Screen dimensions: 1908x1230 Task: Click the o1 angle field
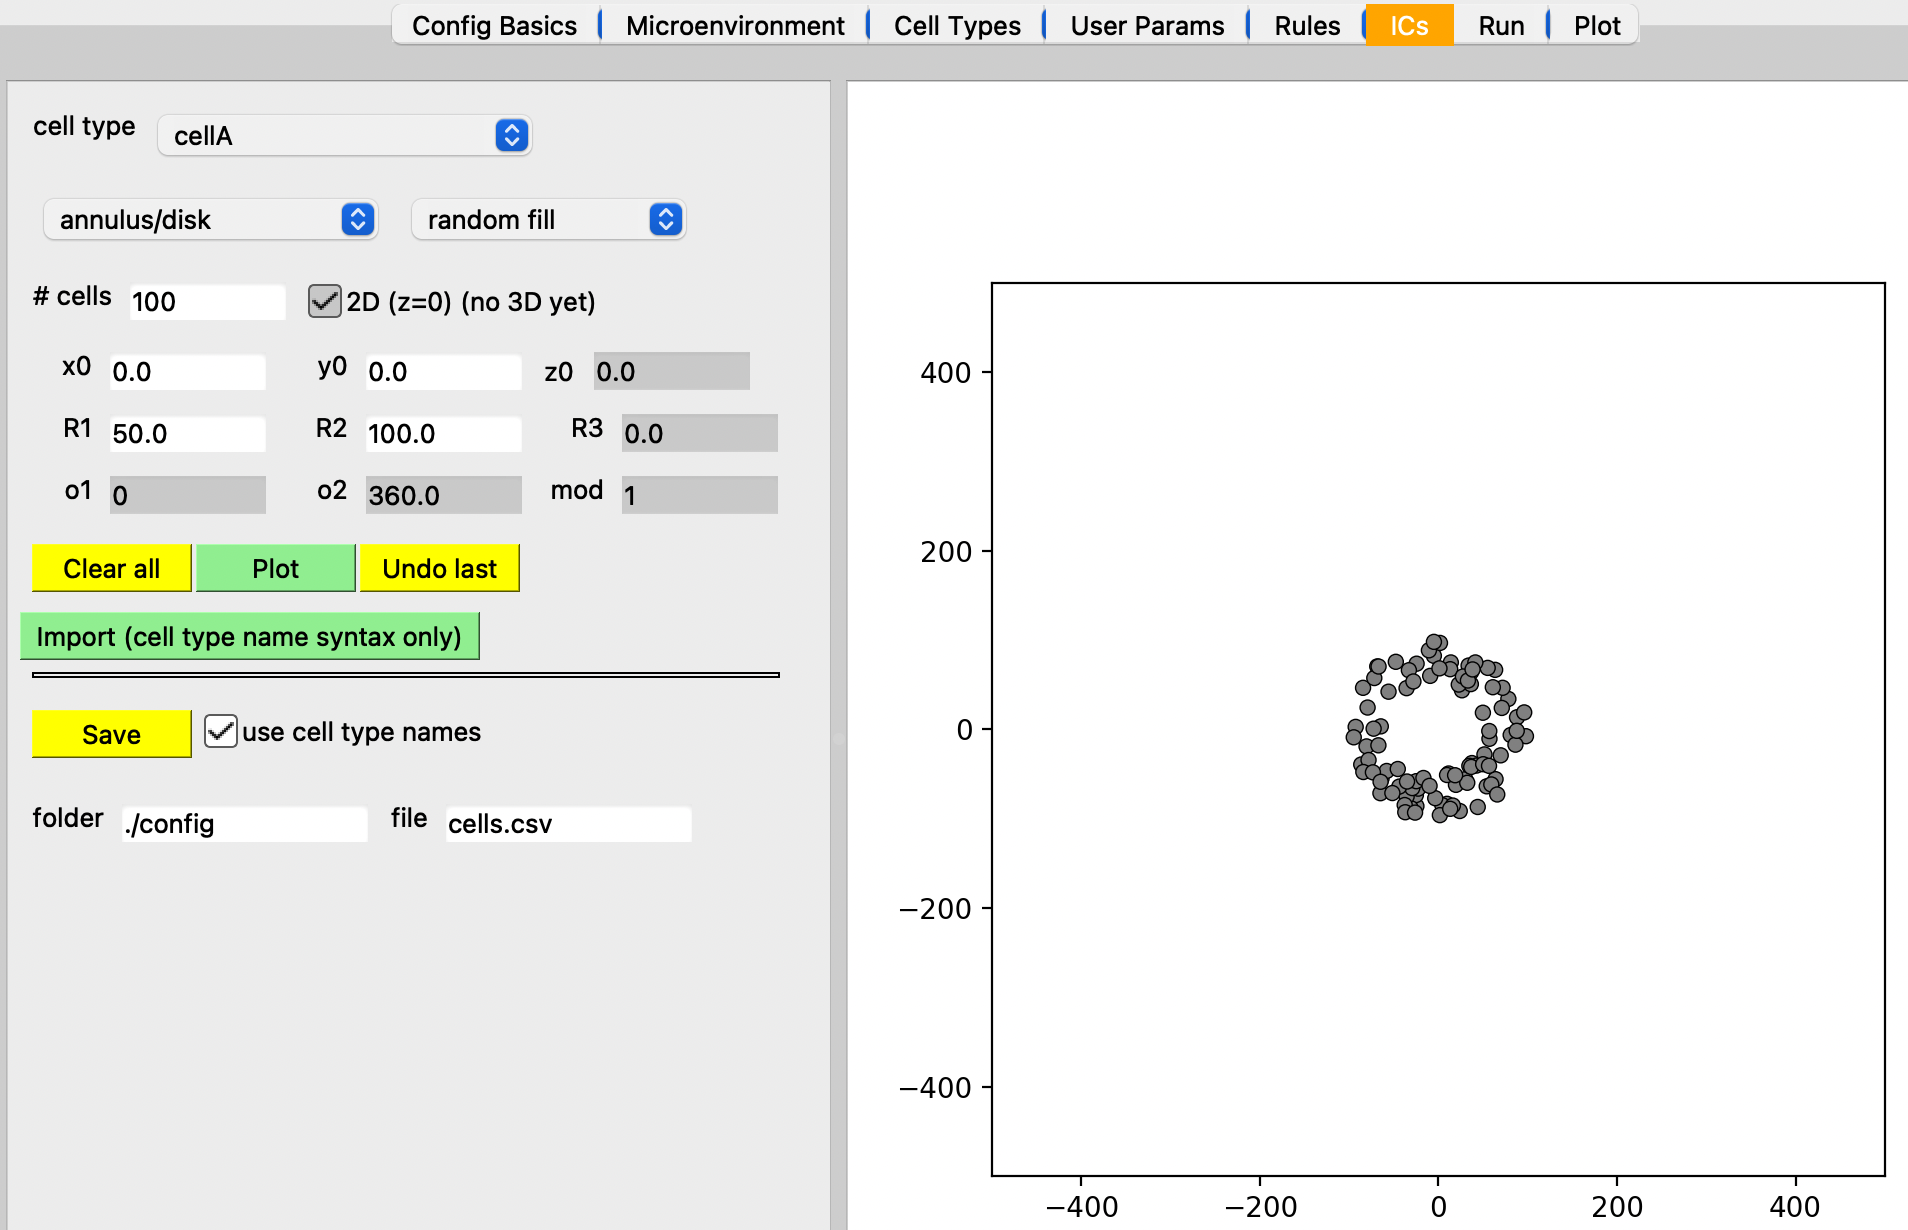point(187,495)
